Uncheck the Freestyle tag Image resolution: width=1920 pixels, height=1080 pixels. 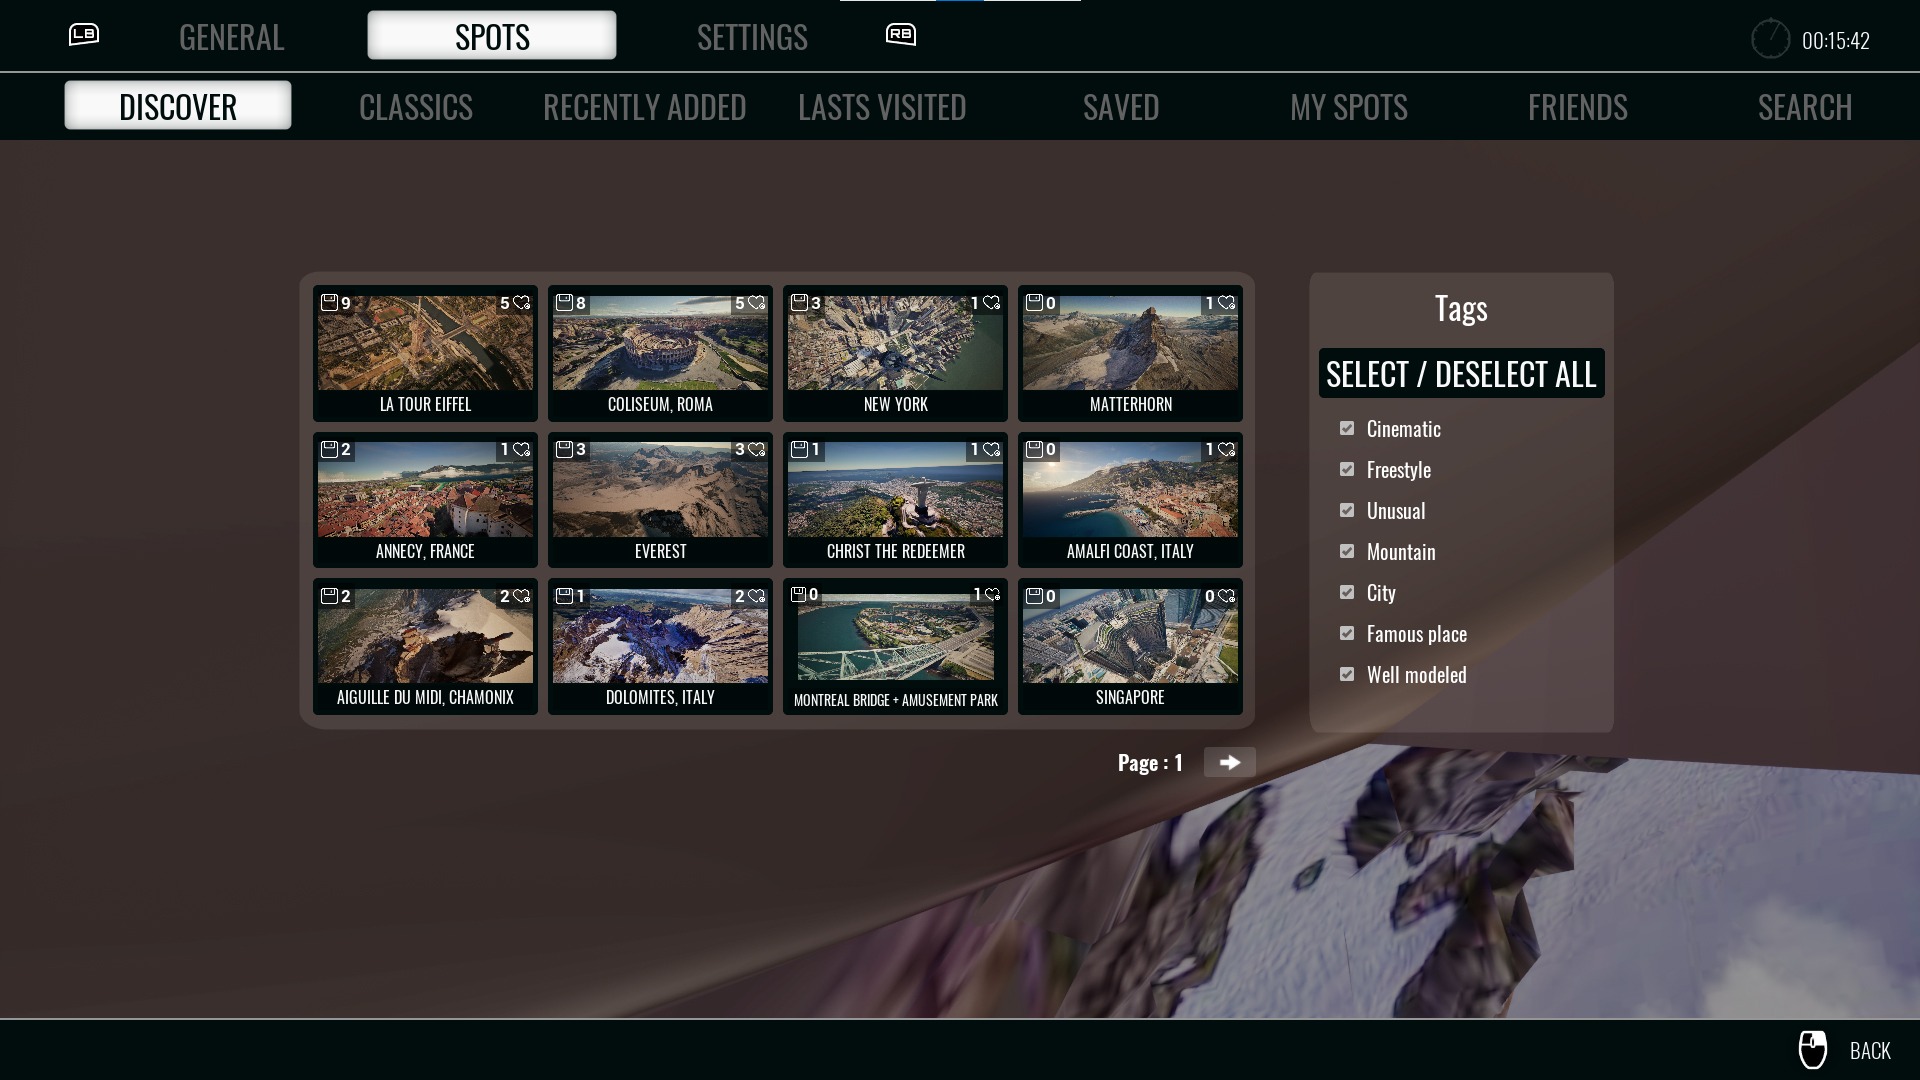click(1347, 469)
